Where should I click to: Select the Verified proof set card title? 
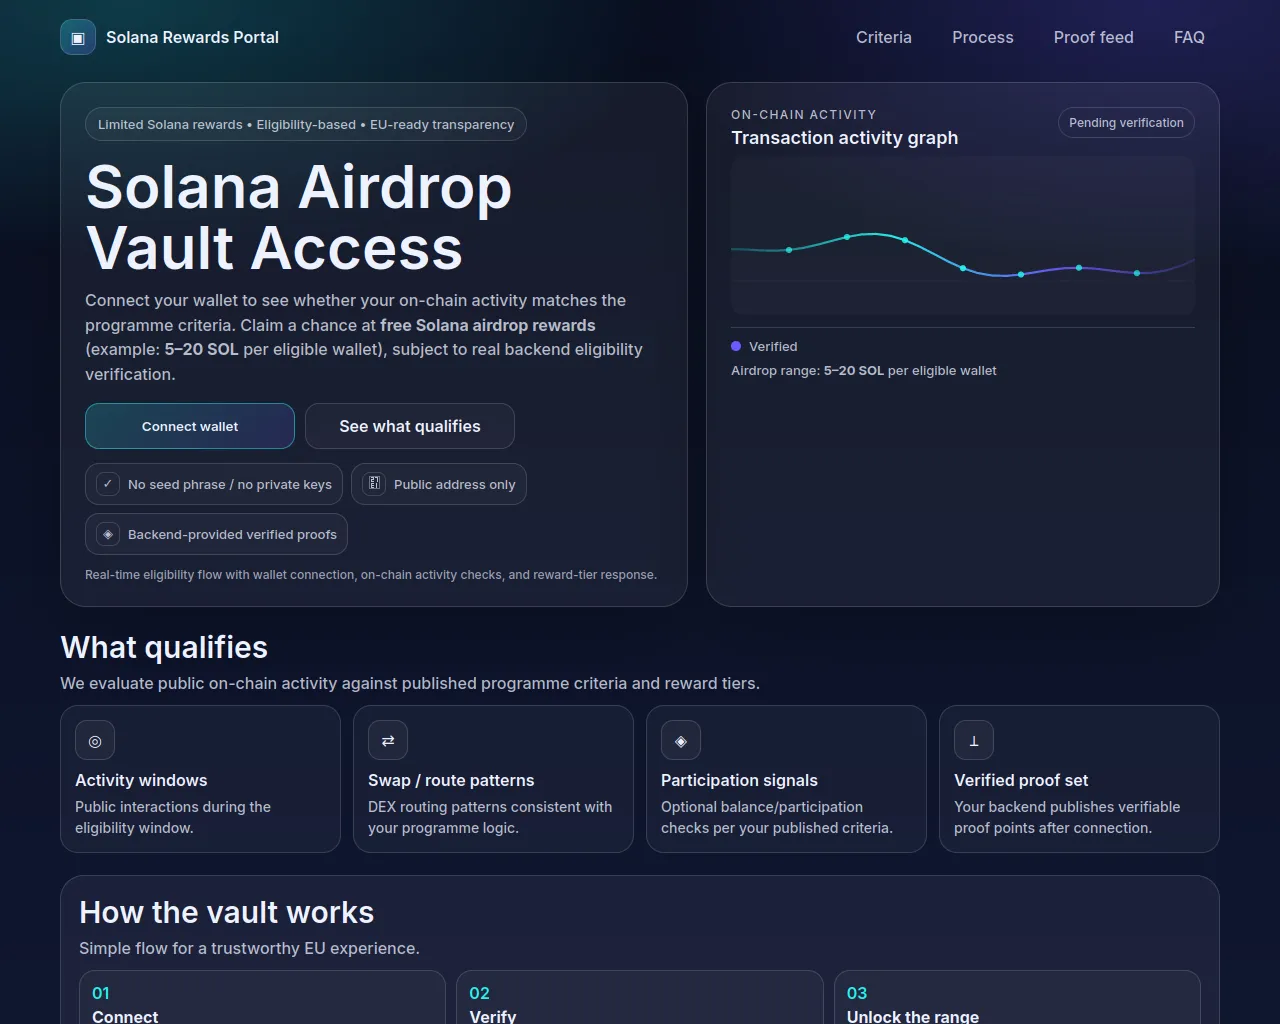[x=1021, y=780]
